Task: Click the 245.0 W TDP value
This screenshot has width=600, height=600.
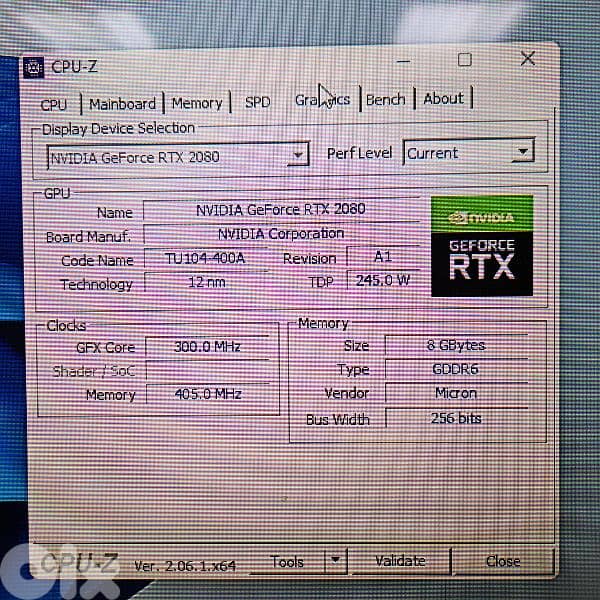Action: coord(383,280)
